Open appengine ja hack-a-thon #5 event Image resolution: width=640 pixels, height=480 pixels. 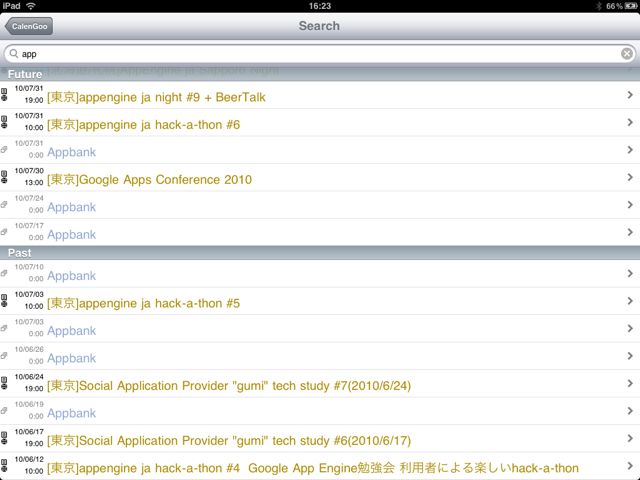coord(320,301)
